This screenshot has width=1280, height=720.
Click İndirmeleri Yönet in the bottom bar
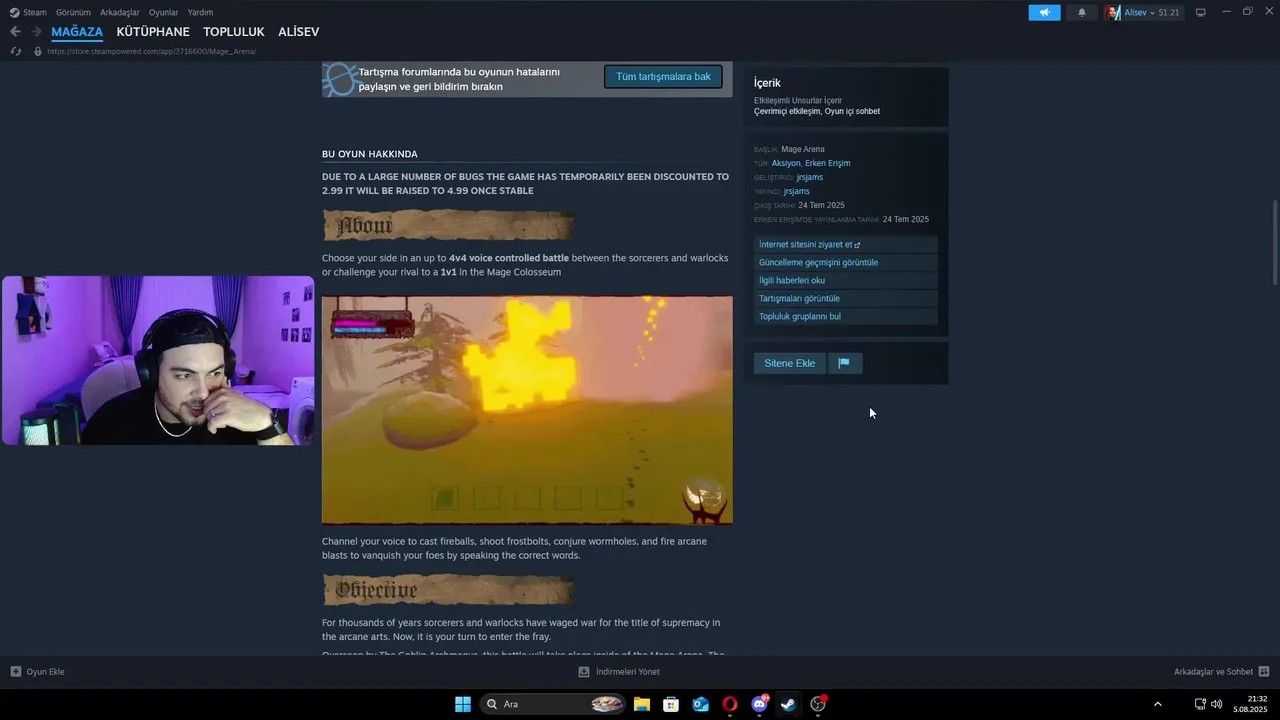click(x=628, y=672)
